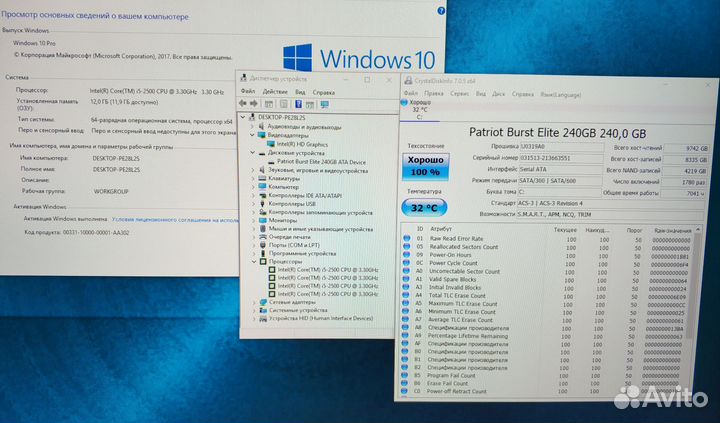Click the Valid Spare Blocks row text
This screenshot has width=720, height=423.
click(x=452, y=279)
